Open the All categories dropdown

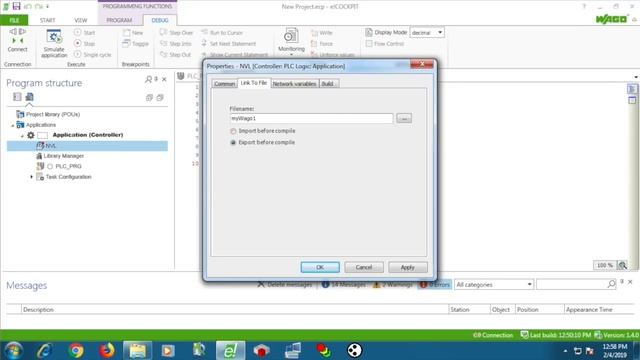(494, 284)
